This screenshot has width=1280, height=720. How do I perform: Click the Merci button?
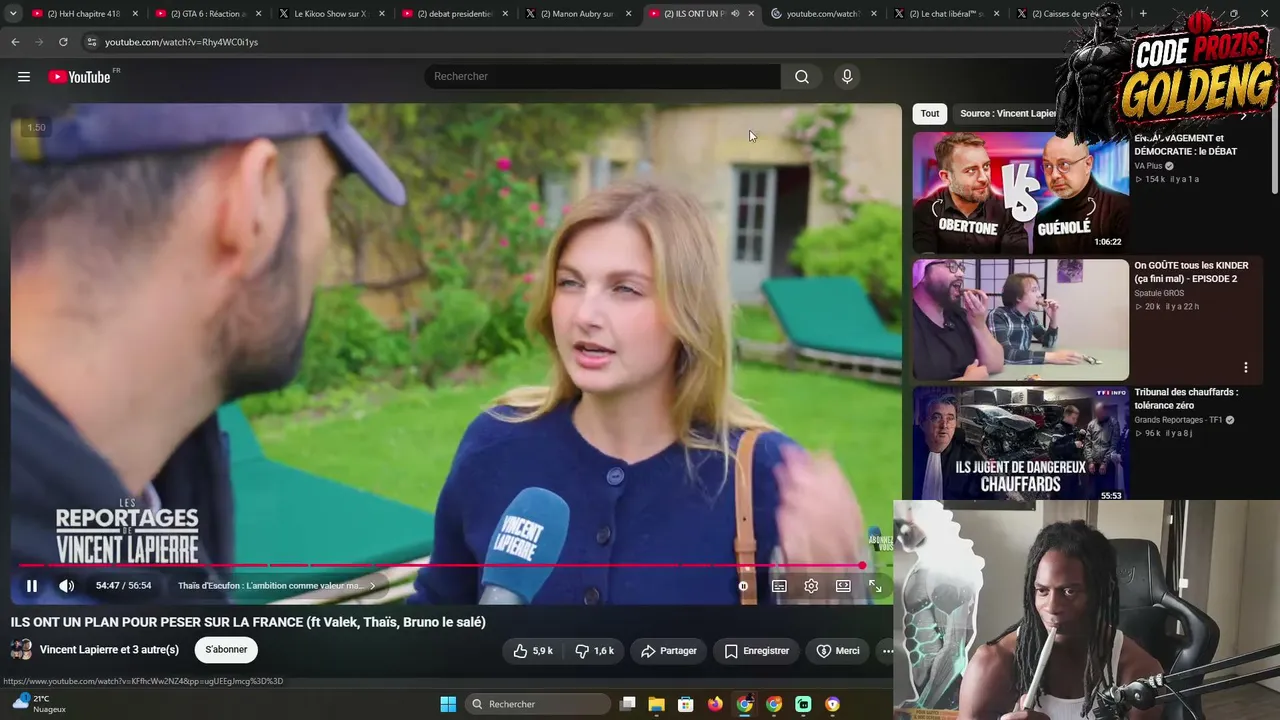tap(838, 651)
